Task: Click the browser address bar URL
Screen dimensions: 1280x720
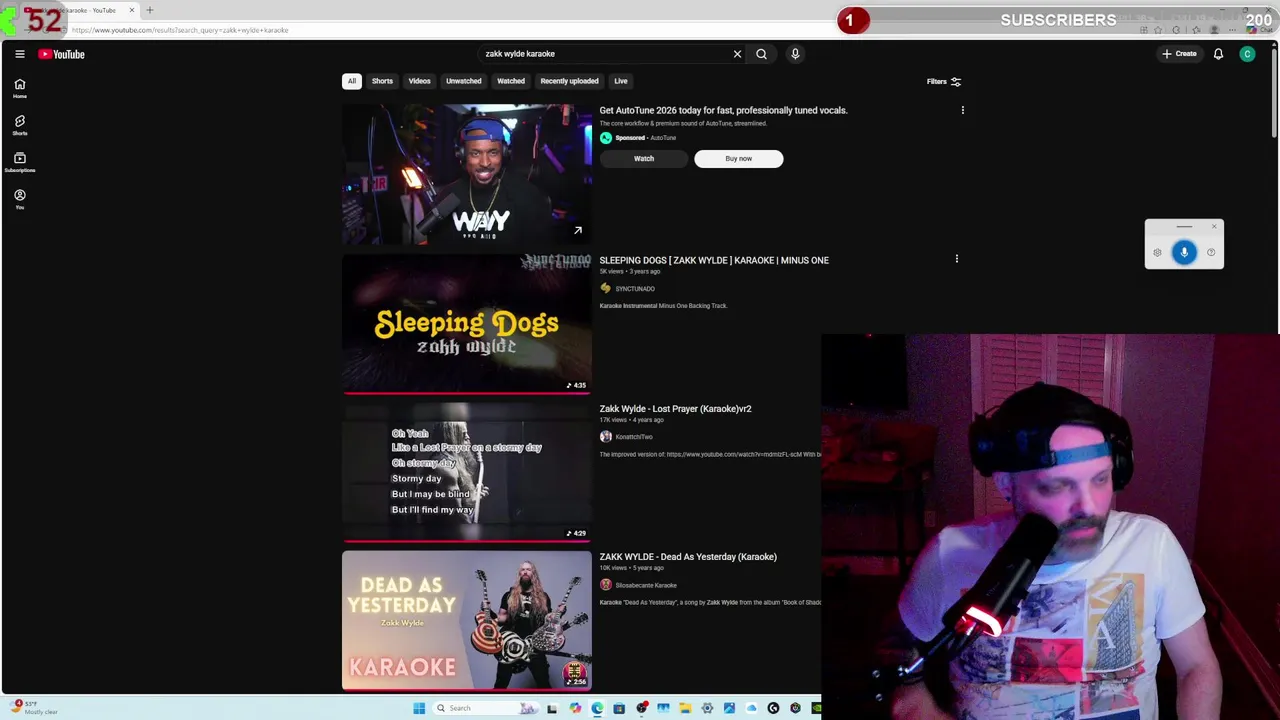Action: 180,30
